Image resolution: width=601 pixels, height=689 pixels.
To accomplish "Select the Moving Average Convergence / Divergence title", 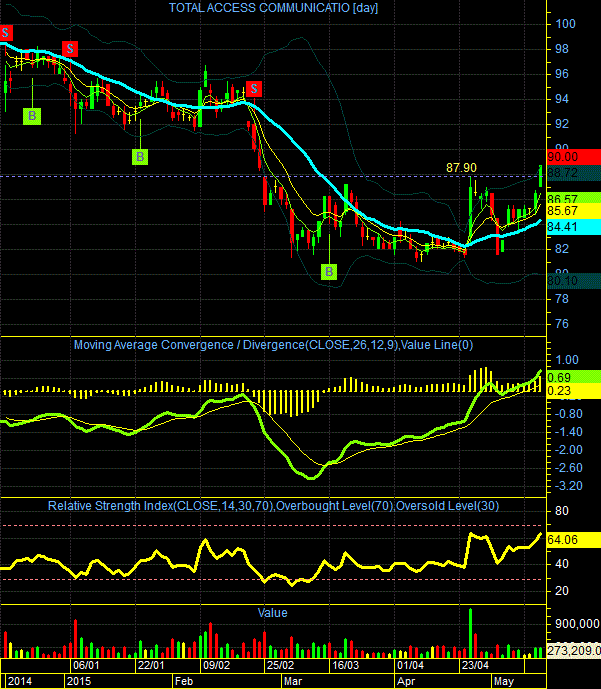I will coord(273,345).
